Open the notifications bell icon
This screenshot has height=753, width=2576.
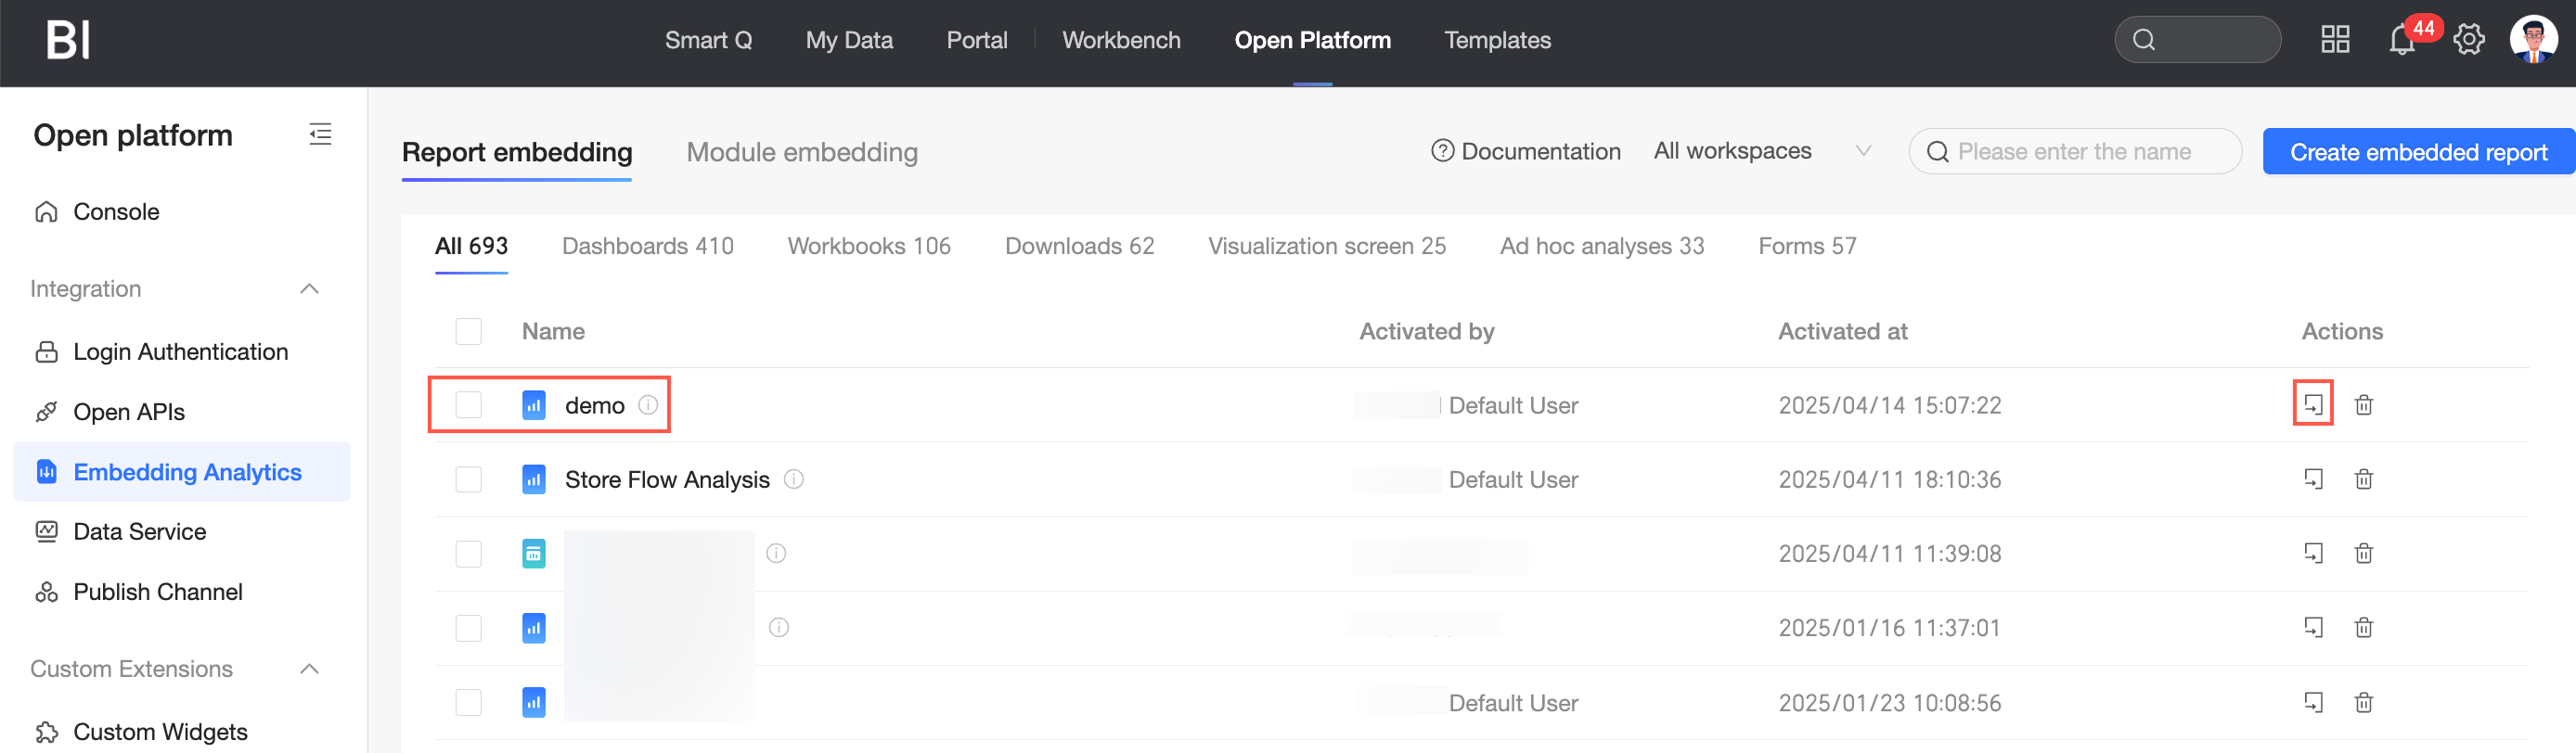pyautogui.click(x=2401, y=41)
